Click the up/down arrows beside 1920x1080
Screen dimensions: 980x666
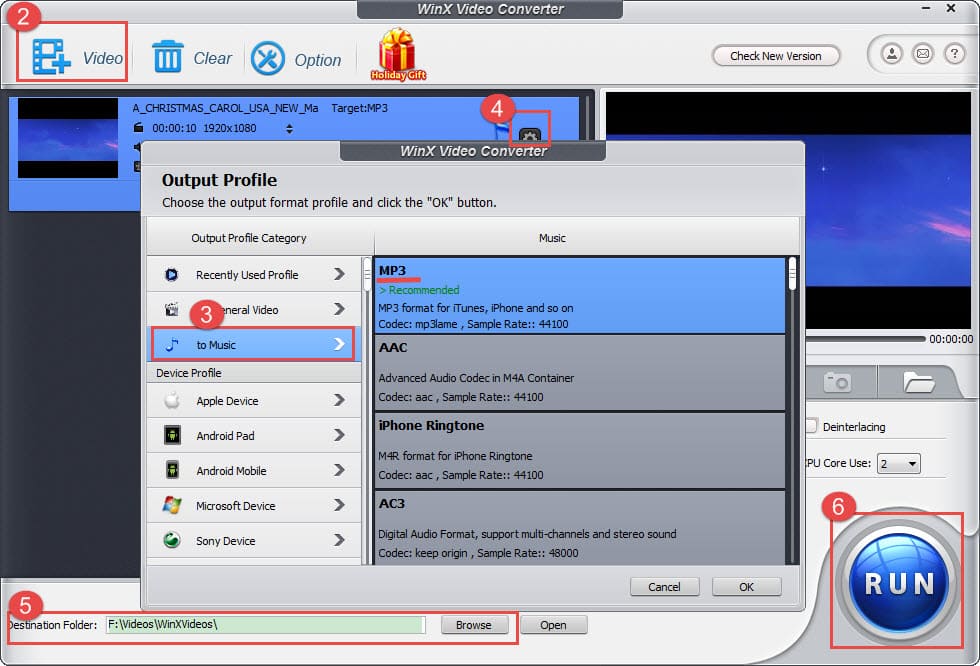(x=289, y=129)
